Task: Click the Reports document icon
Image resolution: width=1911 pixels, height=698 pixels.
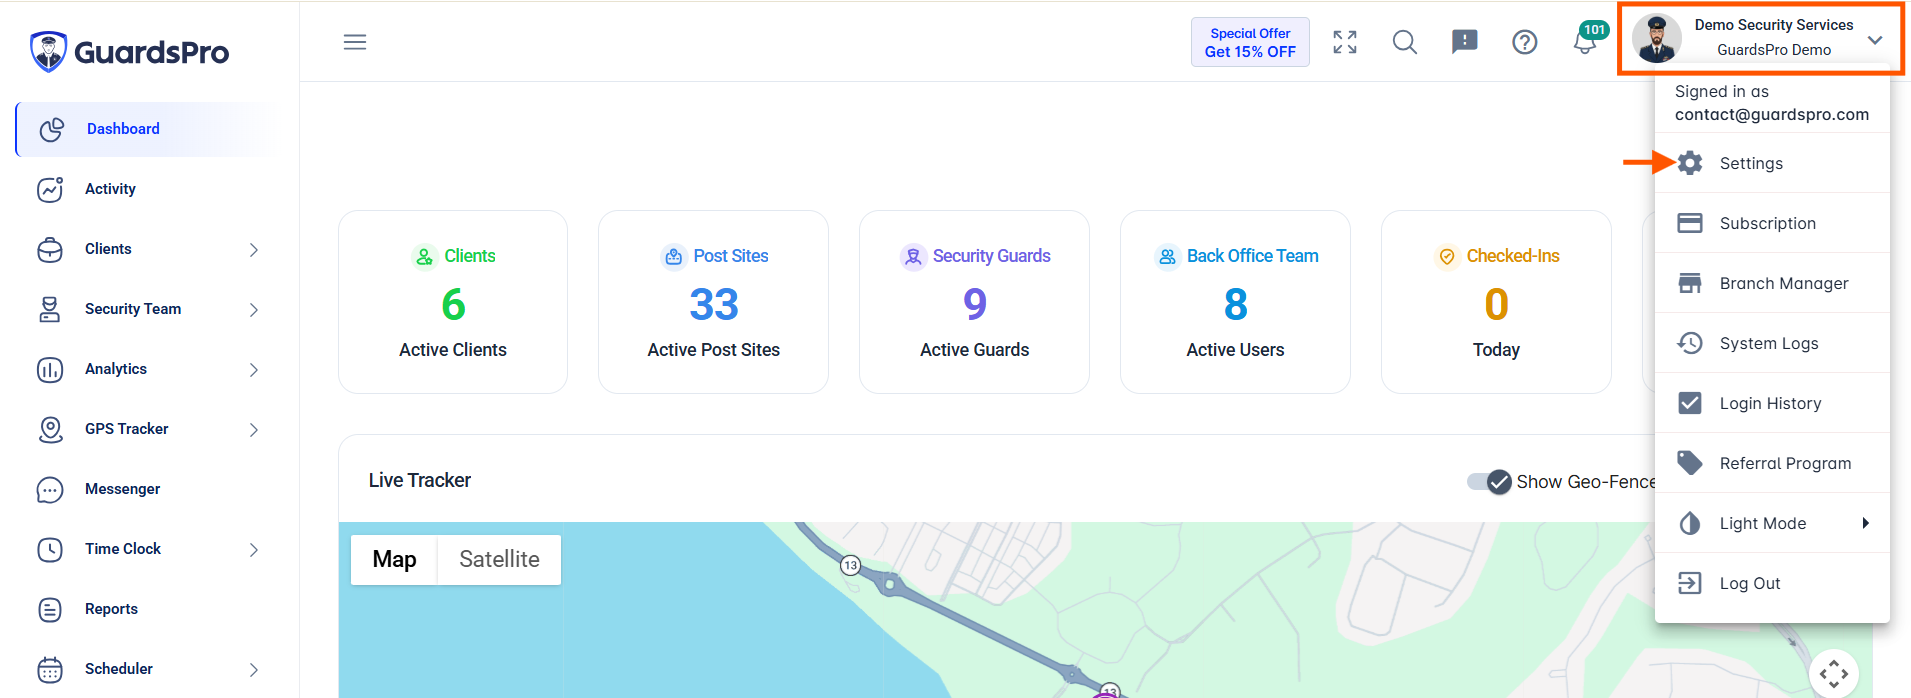Action: pyautogui.click(x=50, y=609)
